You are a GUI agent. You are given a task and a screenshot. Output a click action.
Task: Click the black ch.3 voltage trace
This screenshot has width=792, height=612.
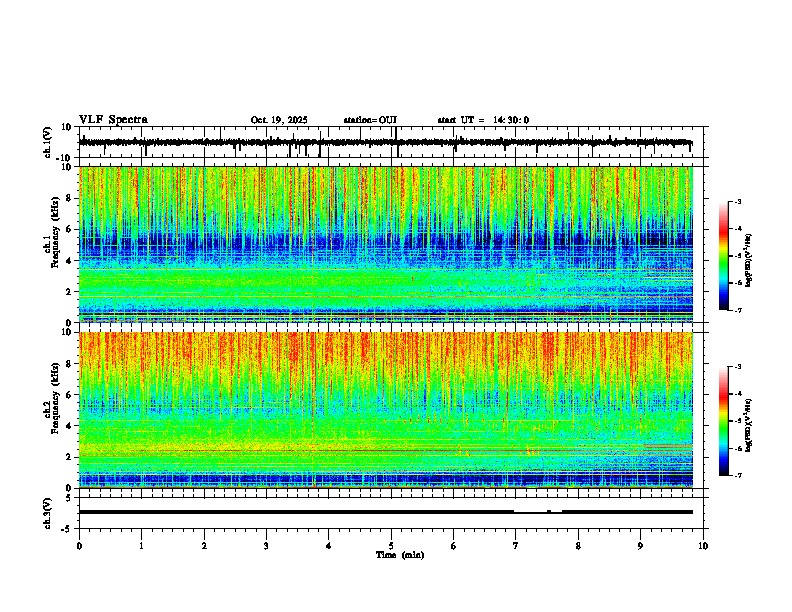tap(386, 512)
